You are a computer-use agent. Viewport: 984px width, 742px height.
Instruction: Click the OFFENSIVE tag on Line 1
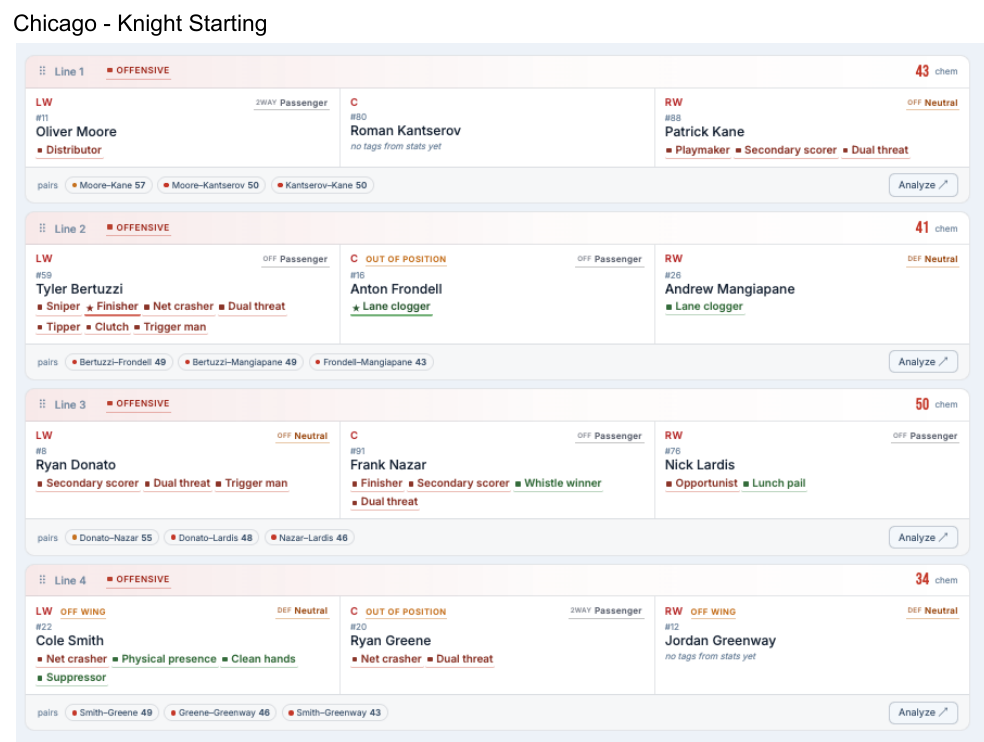pyautogui.click(x=138, y=70)
